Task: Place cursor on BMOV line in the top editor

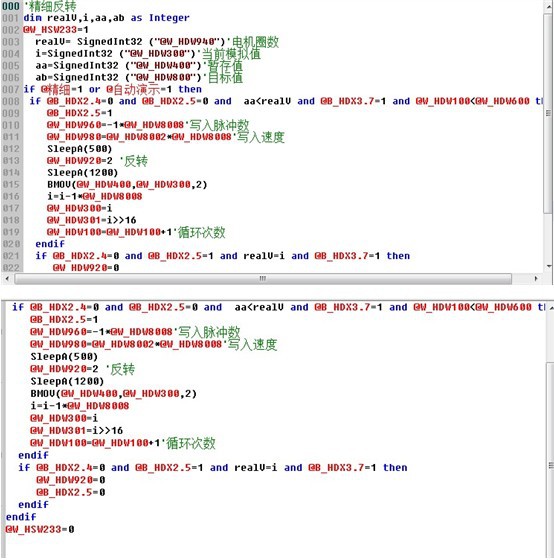Action: 127,185
